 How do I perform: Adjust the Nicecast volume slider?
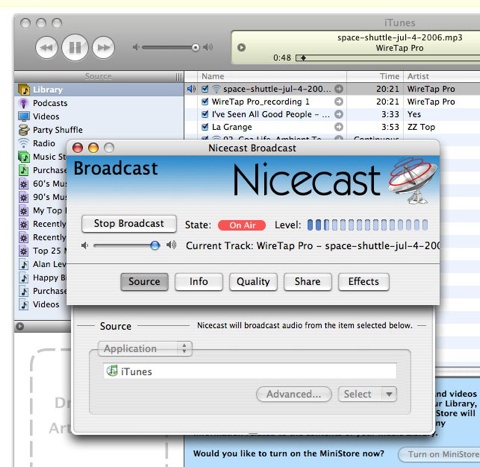[155, 246]
